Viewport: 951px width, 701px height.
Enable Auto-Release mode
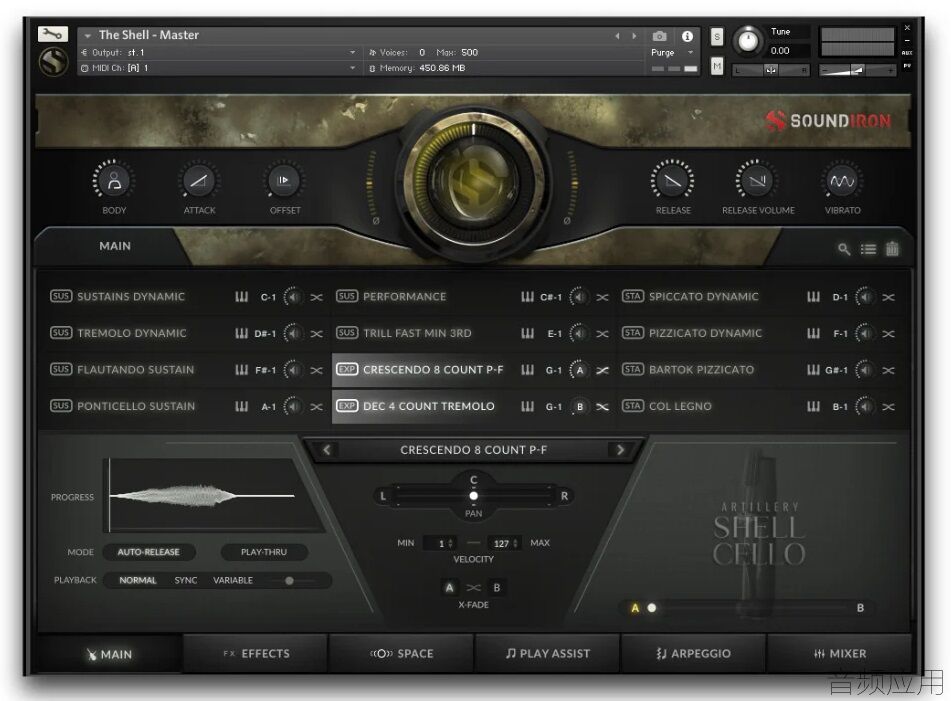coord(149,552)
